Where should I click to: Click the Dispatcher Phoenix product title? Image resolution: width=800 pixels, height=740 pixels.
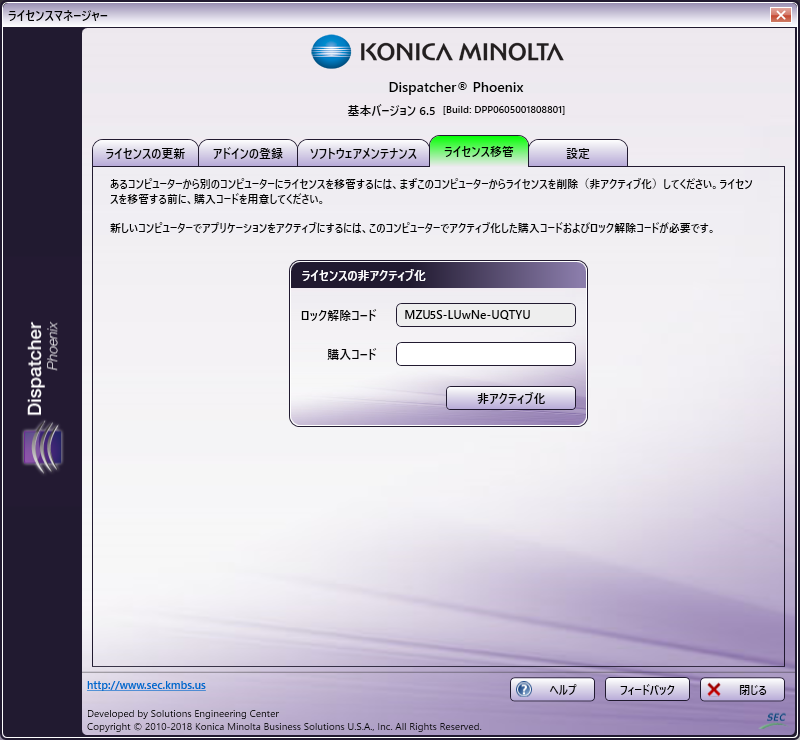[456, 87]
